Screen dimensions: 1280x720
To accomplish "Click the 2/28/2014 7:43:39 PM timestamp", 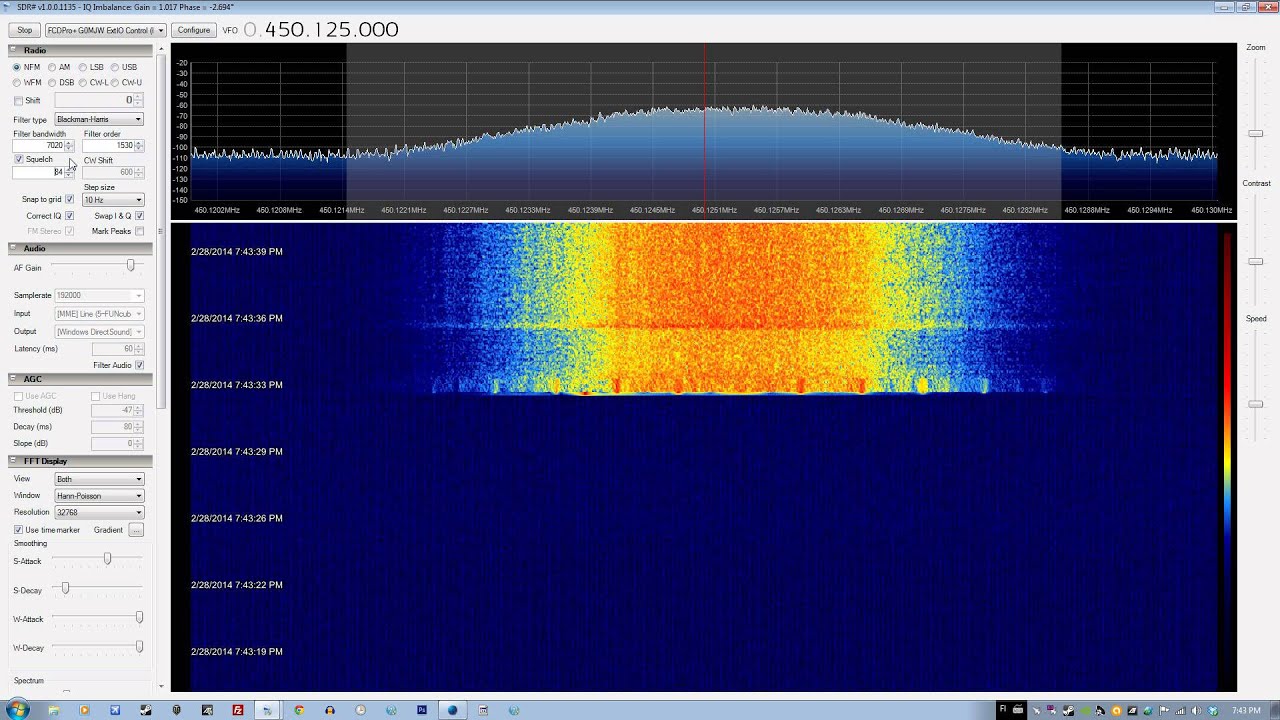I will 237,251.
